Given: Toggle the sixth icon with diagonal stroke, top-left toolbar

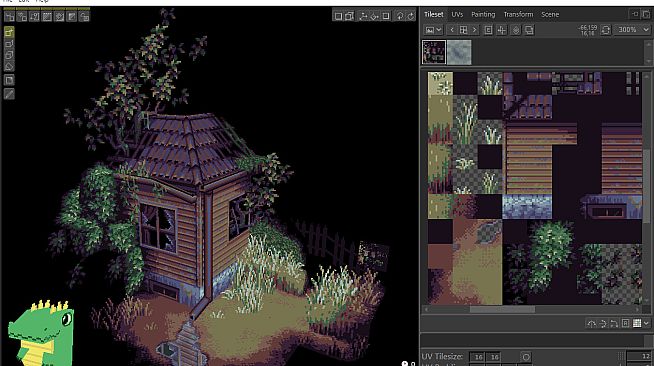Looking at the screenshot, I should (72, 16).
